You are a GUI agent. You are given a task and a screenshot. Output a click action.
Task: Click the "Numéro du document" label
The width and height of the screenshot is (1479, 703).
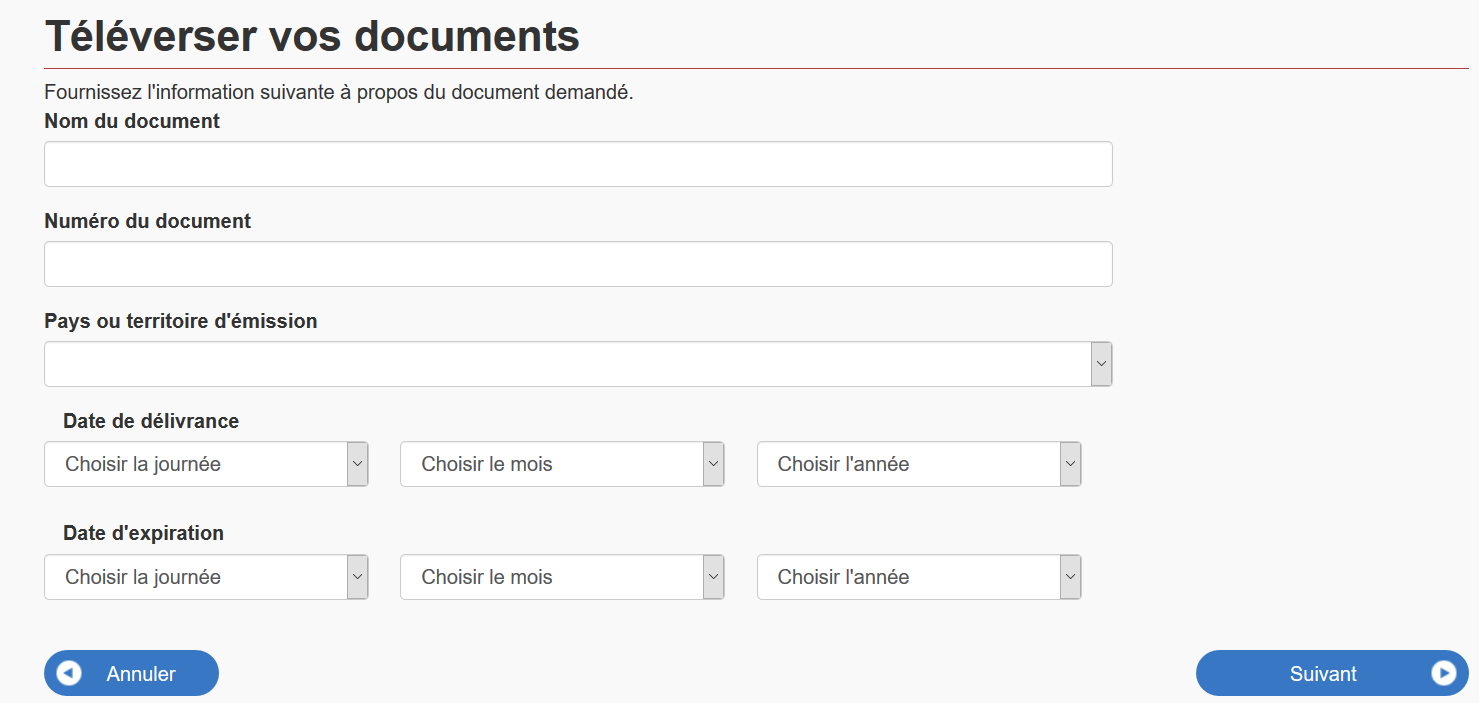click(x=148, y=221)
